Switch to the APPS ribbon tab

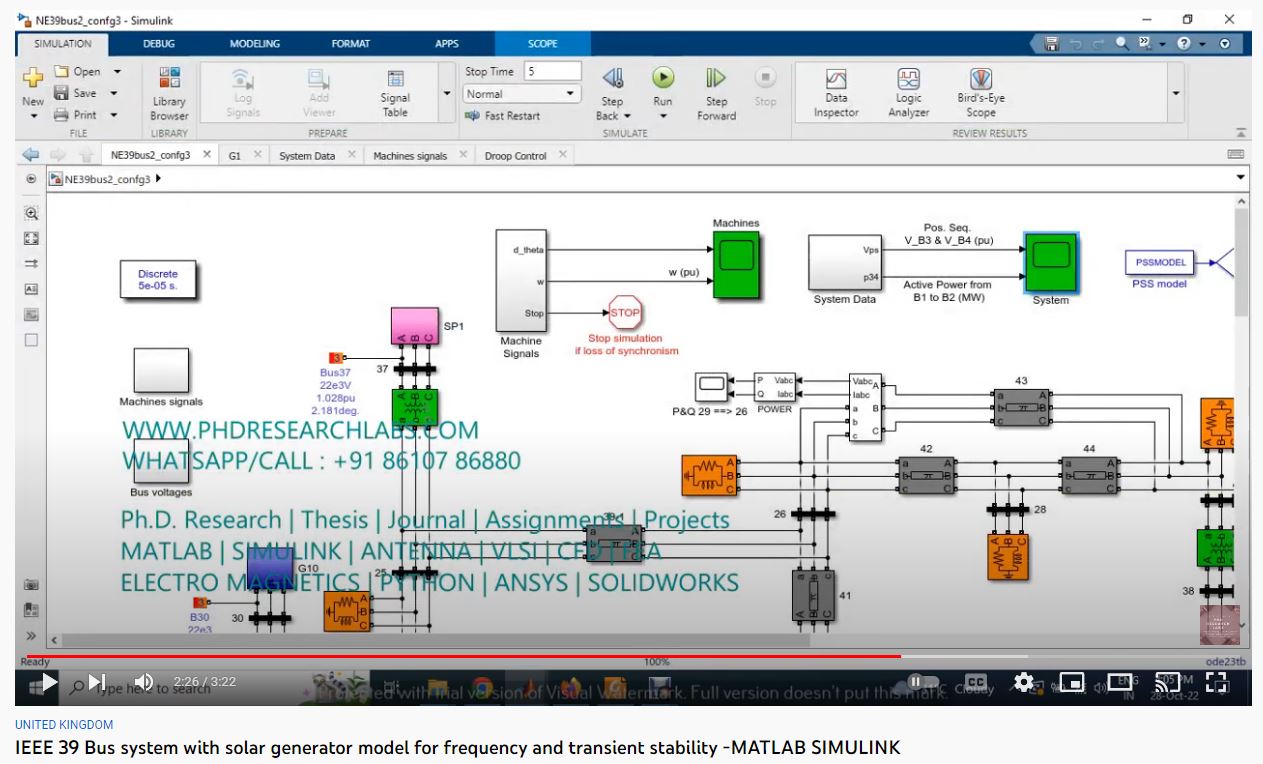446,44
